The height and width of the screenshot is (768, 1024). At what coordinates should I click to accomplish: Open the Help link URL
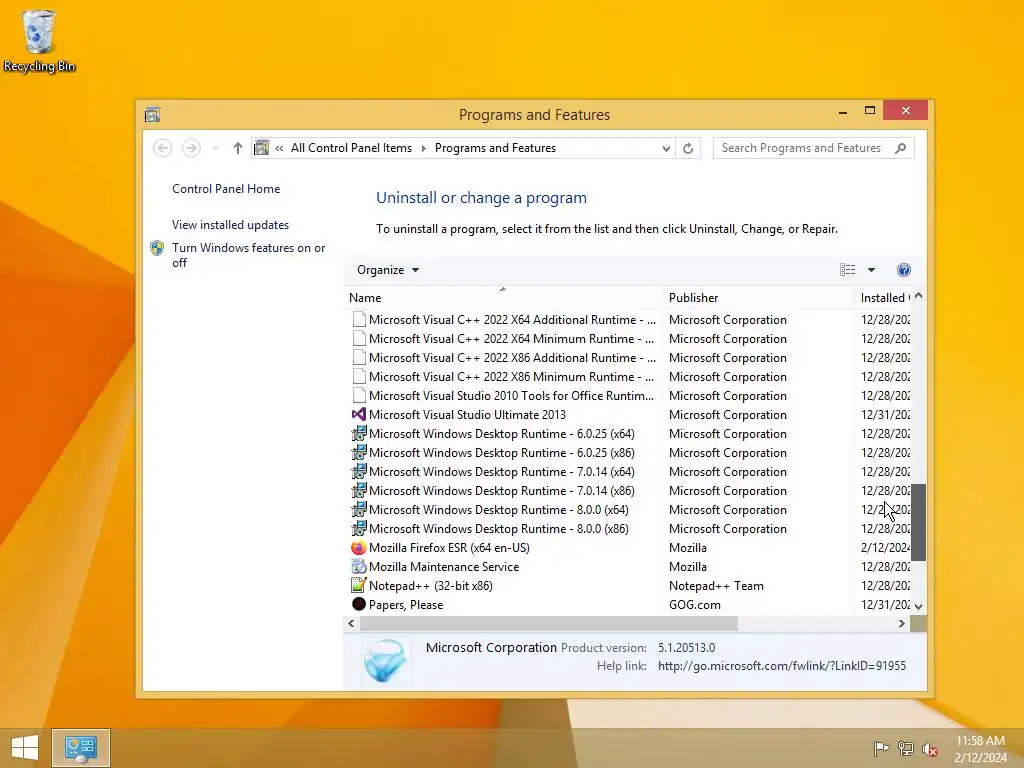pos(782,665)
